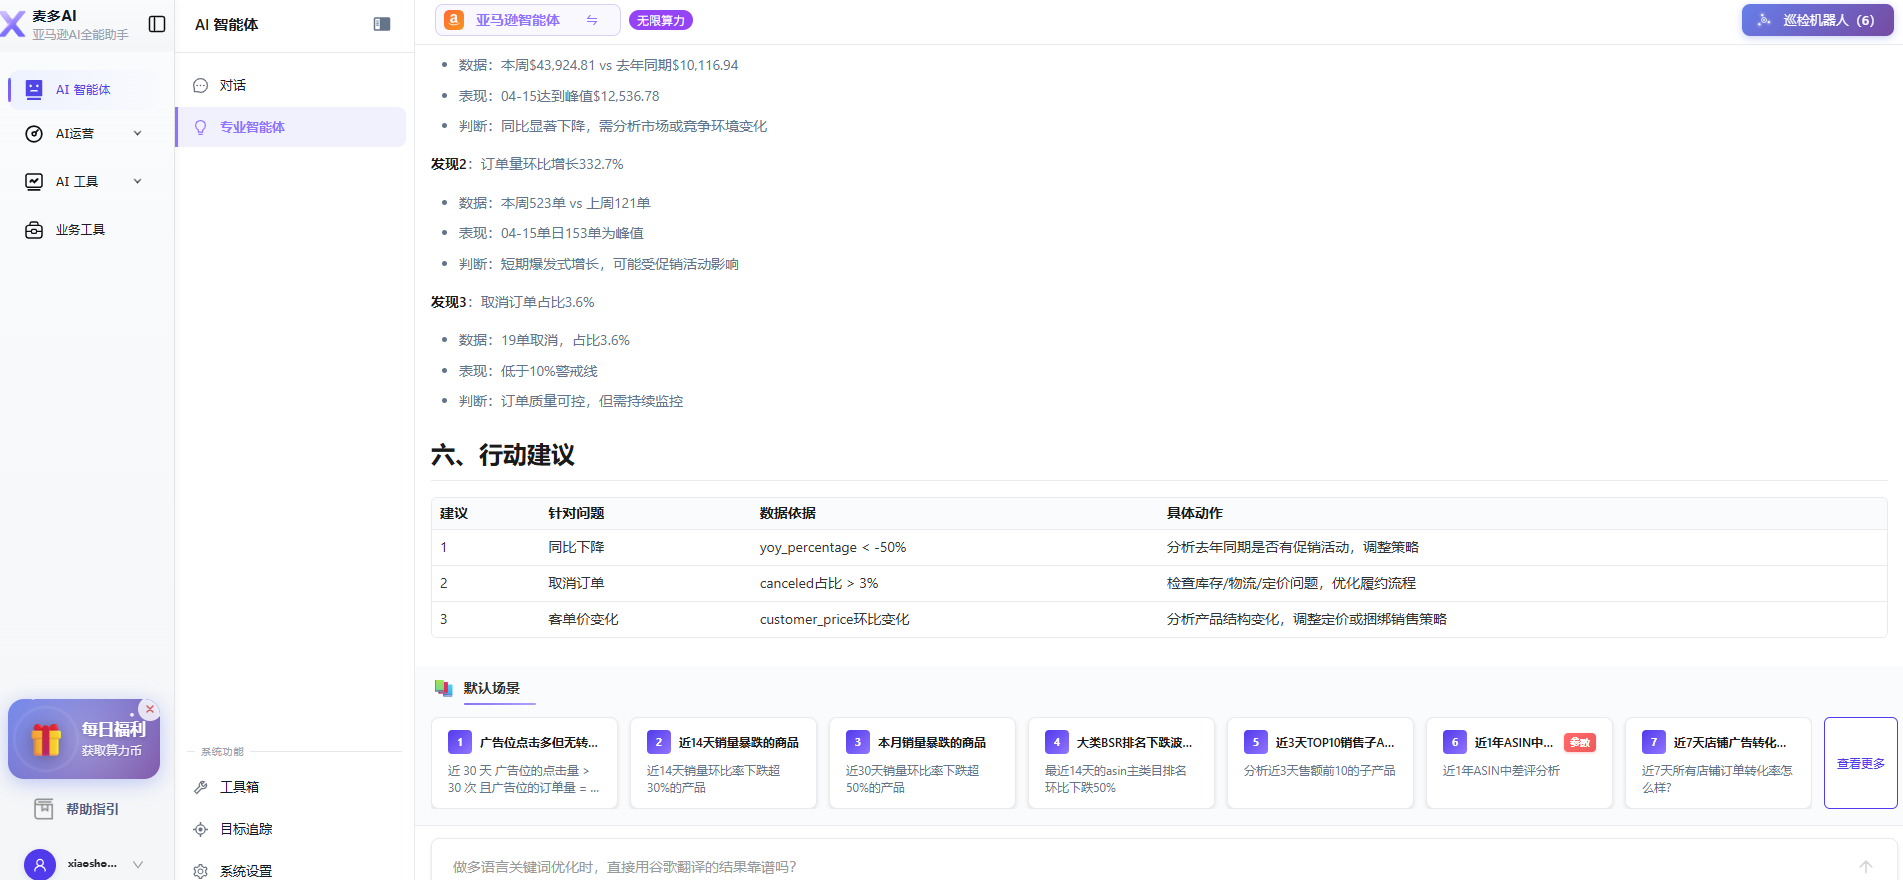The width and height of the screenshot is (1903, 880).
Task: Click the send arrow icon
Action: pyautogui.click(x=1866, y=867)
